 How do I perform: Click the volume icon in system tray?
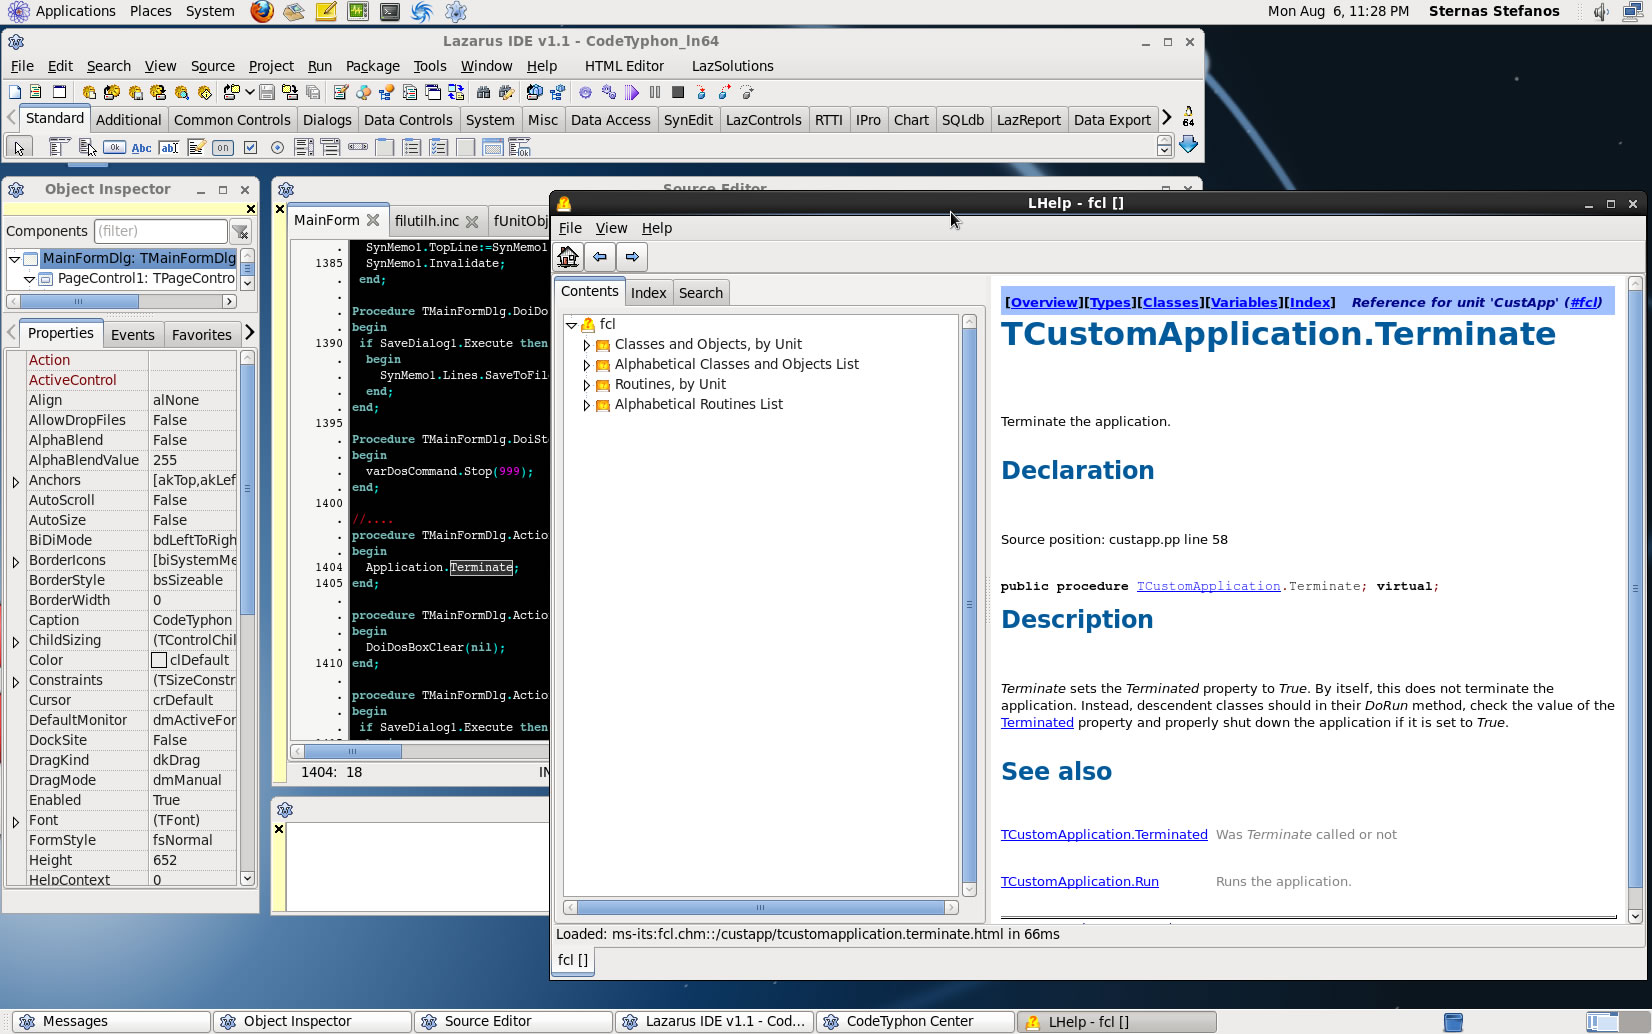(x=1600, y=12)
